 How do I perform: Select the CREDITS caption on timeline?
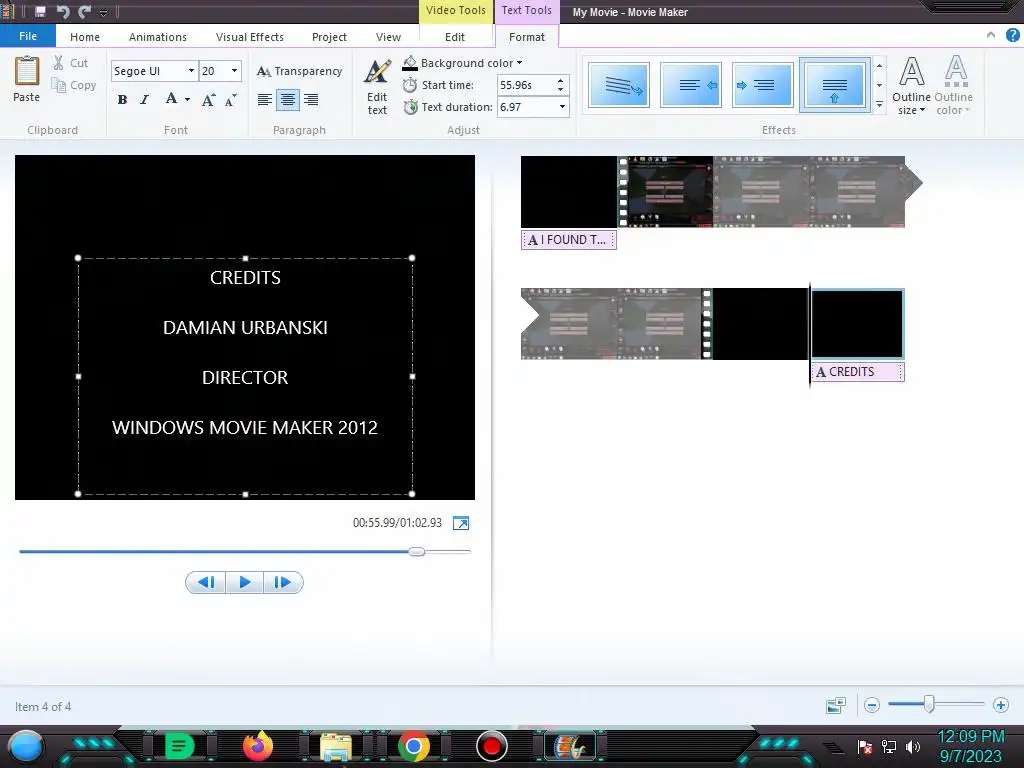(857, 372)
